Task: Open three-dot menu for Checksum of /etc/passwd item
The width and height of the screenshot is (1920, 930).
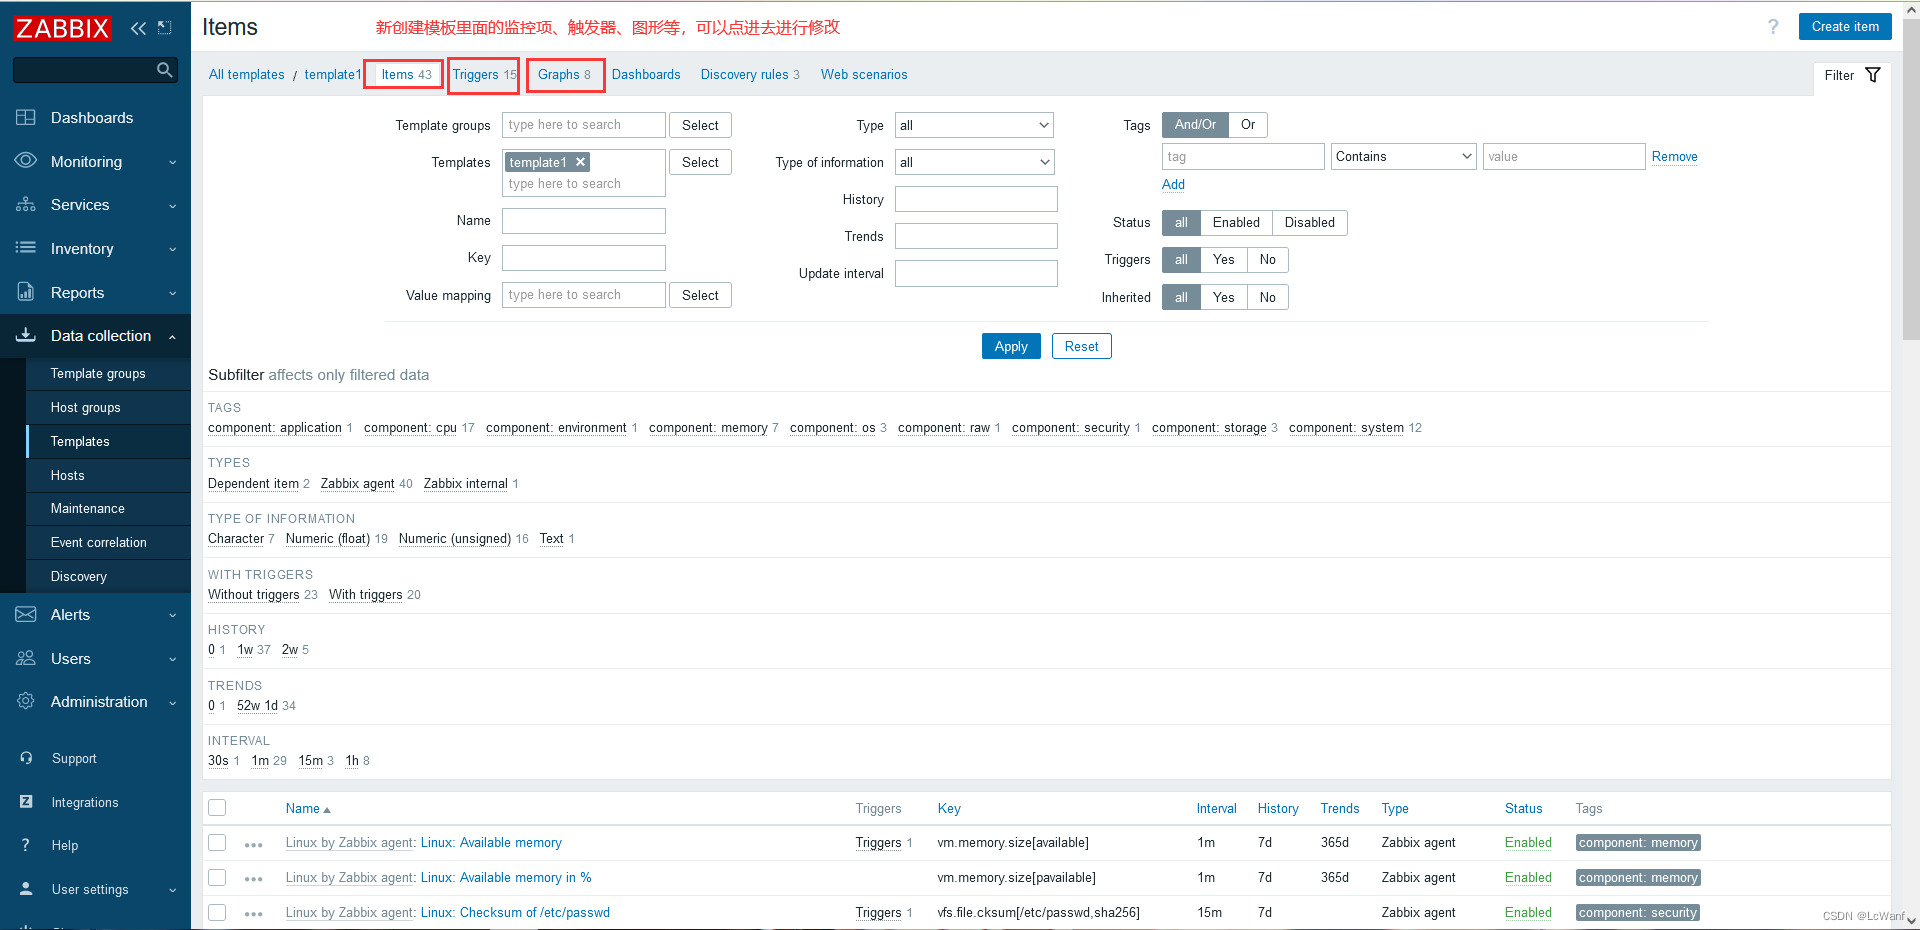Action: (x=254, y=914)
